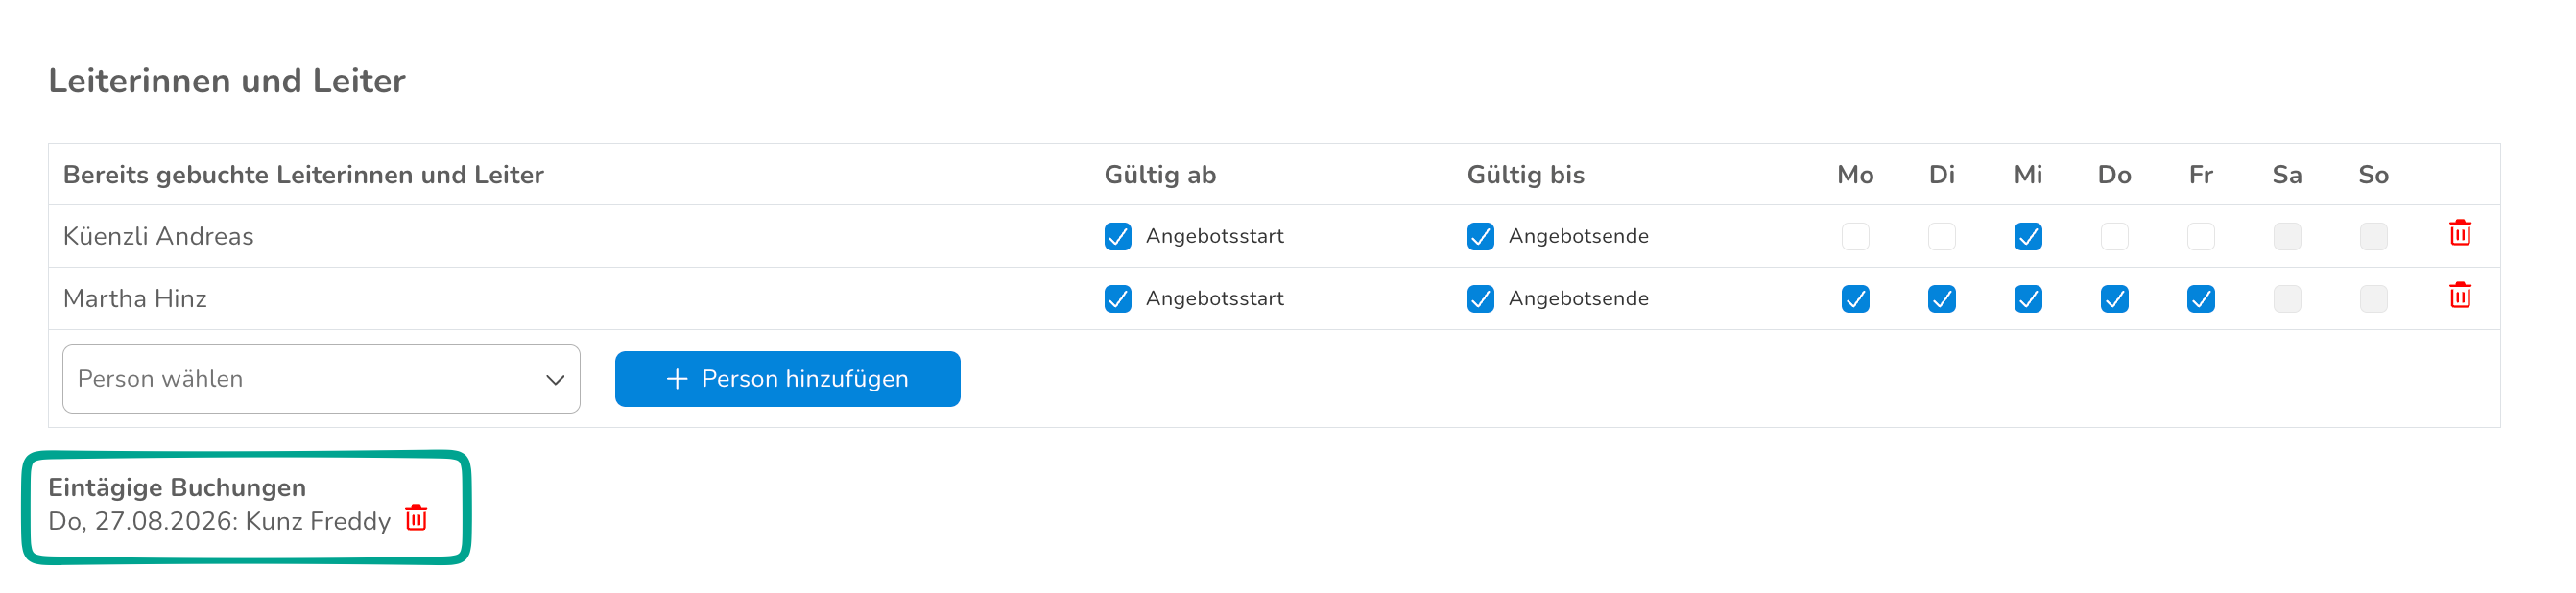Delete Küenzli Andreas row with trash icon
2576x593 pixels.
(x=2460, y=234)
